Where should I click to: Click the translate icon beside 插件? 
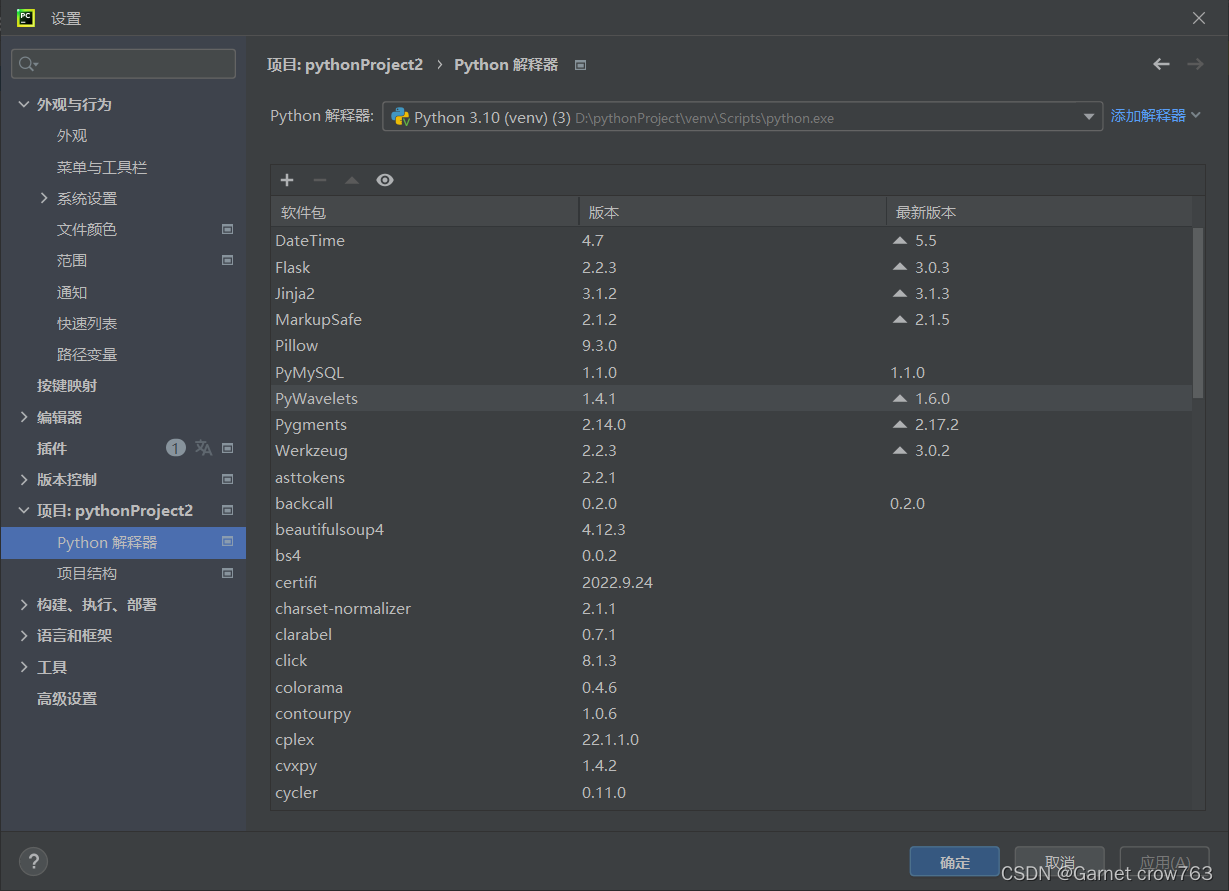coord(203,448)
